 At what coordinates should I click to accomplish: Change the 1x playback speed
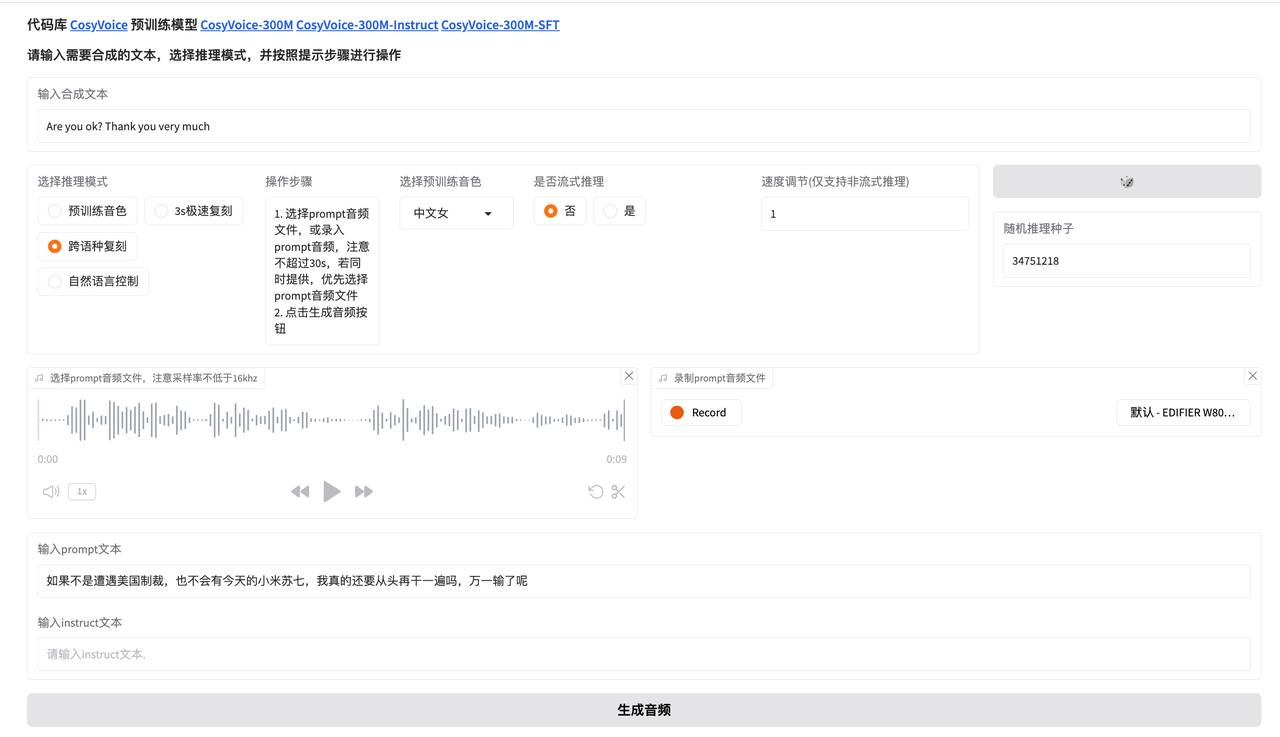pos(82,491)
